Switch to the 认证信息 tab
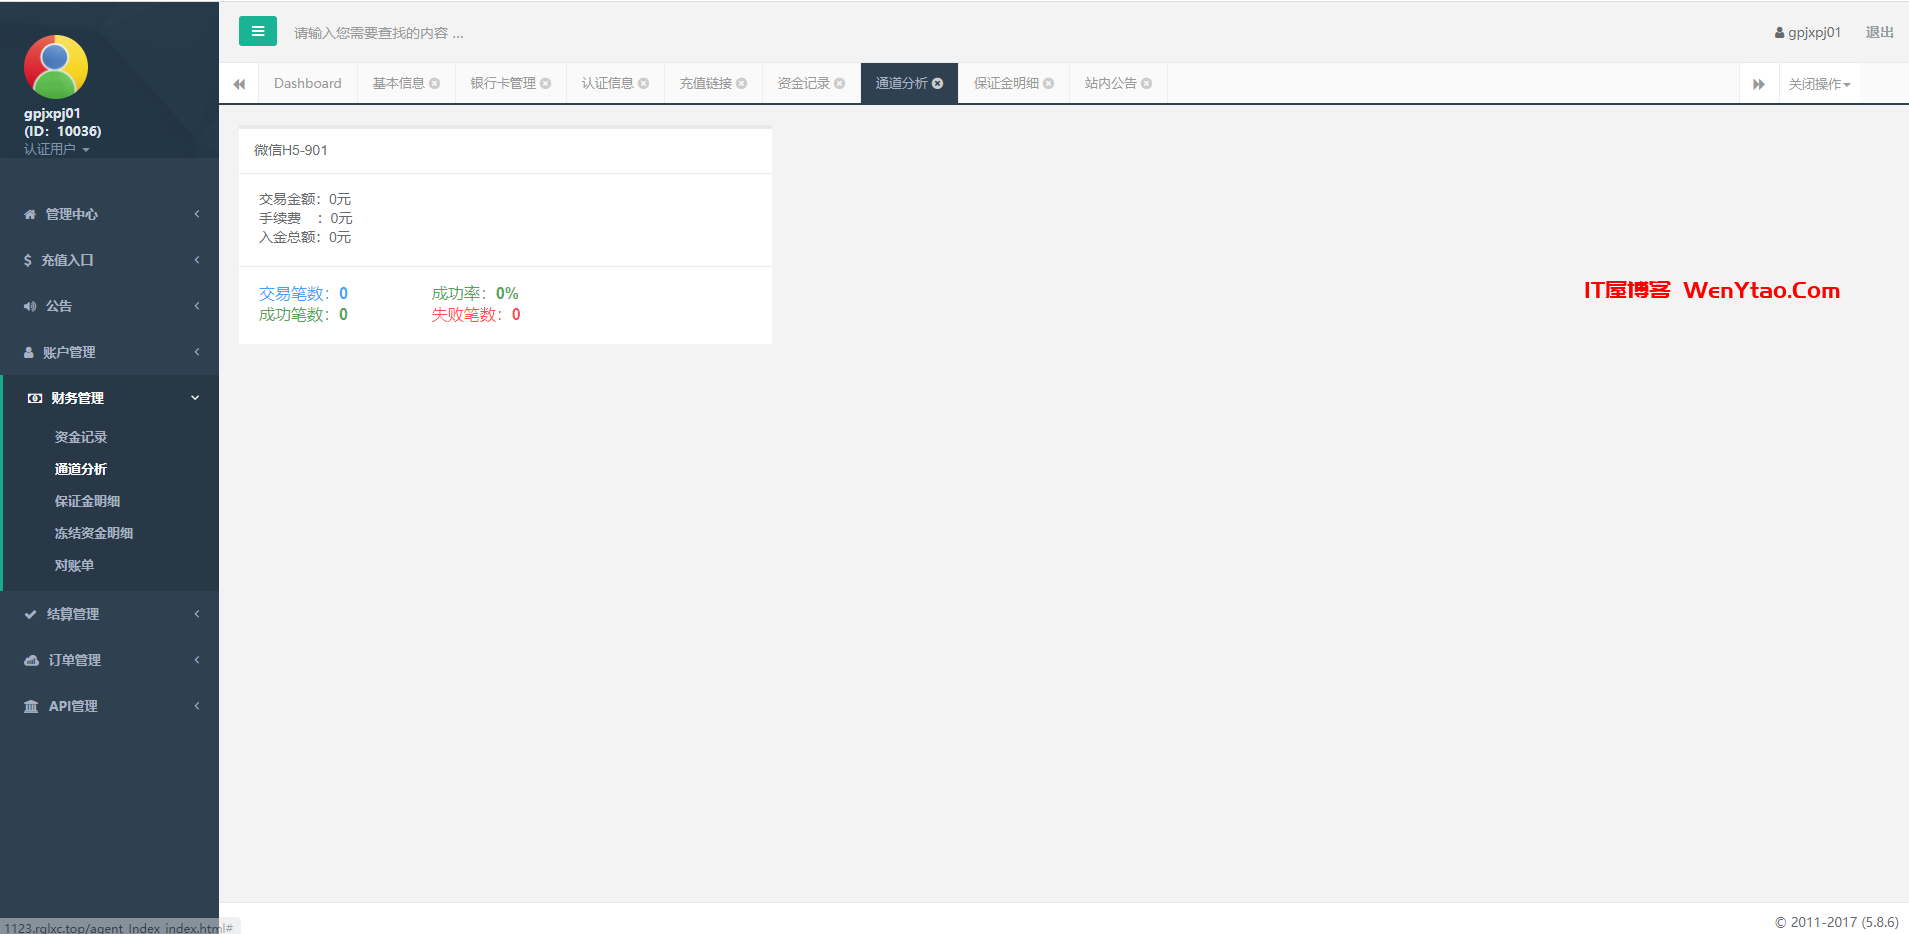Viewport: 1909px width, 934px height. click(608, 83)
